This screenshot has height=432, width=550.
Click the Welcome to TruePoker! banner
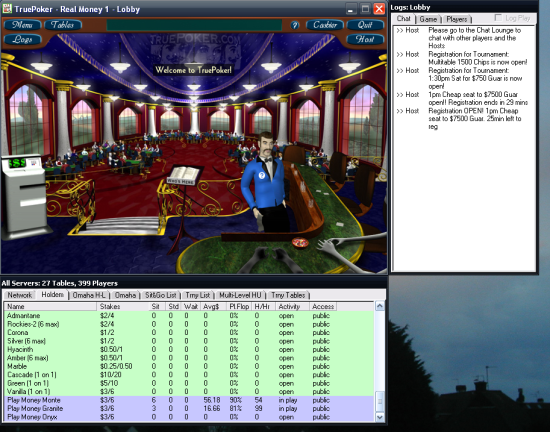(194, 70)
